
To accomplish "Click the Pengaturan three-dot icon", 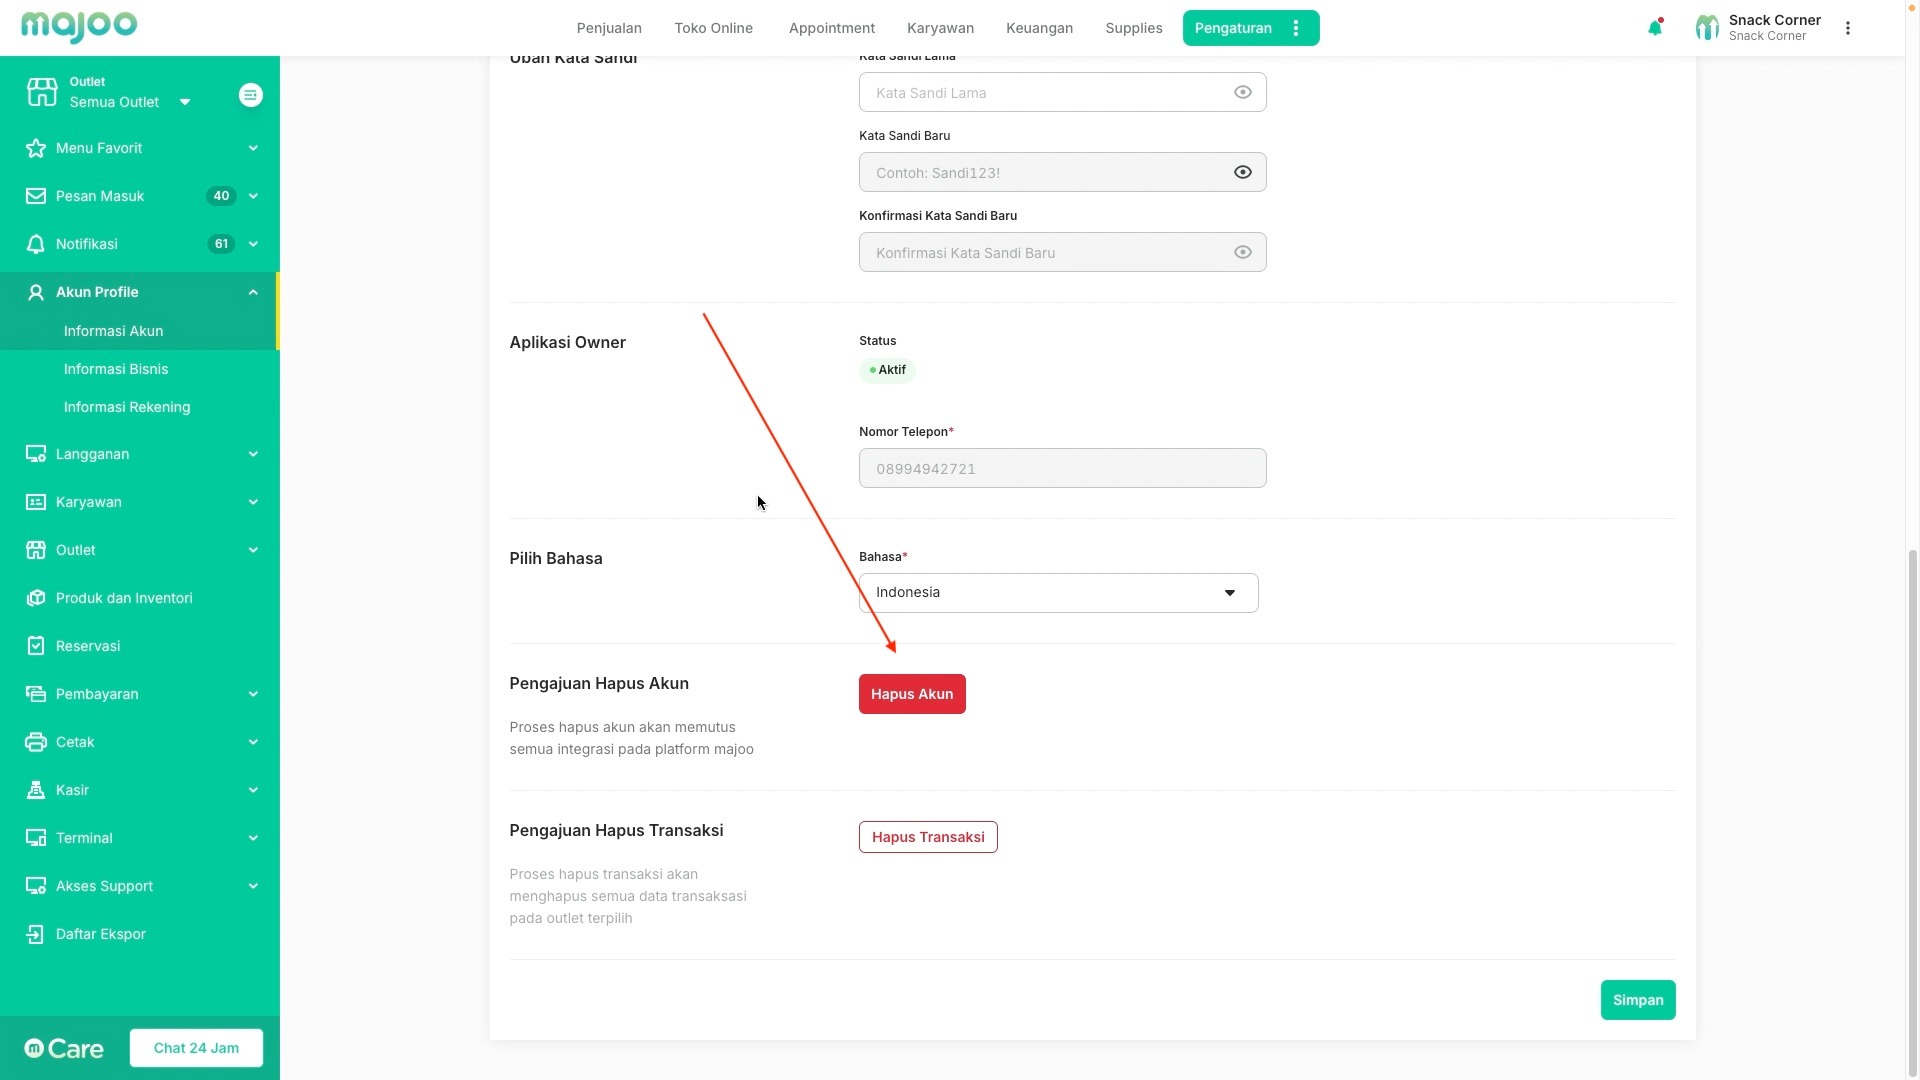I will (1296, 28).
